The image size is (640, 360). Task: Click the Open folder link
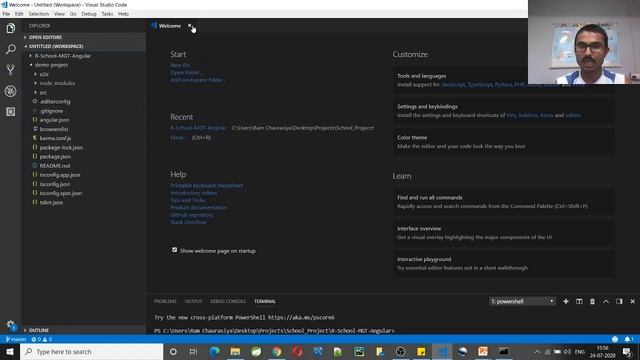coord(186,72)
